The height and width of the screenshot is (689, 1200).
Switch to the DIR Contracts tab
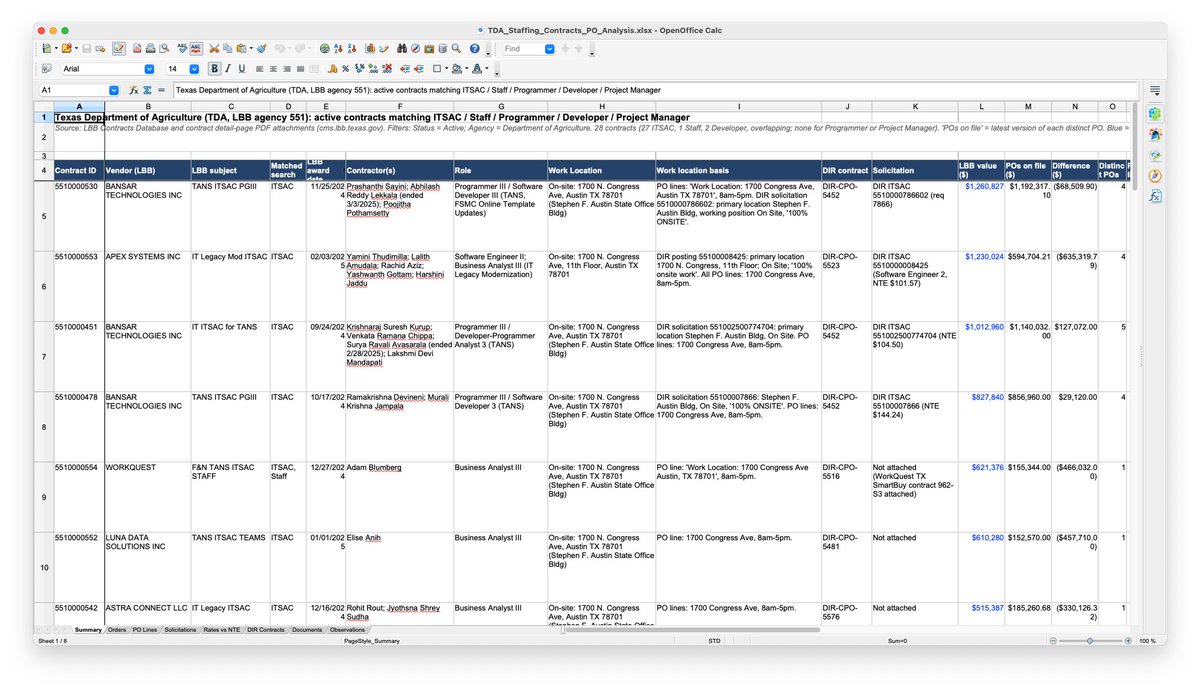pos(266,630)
